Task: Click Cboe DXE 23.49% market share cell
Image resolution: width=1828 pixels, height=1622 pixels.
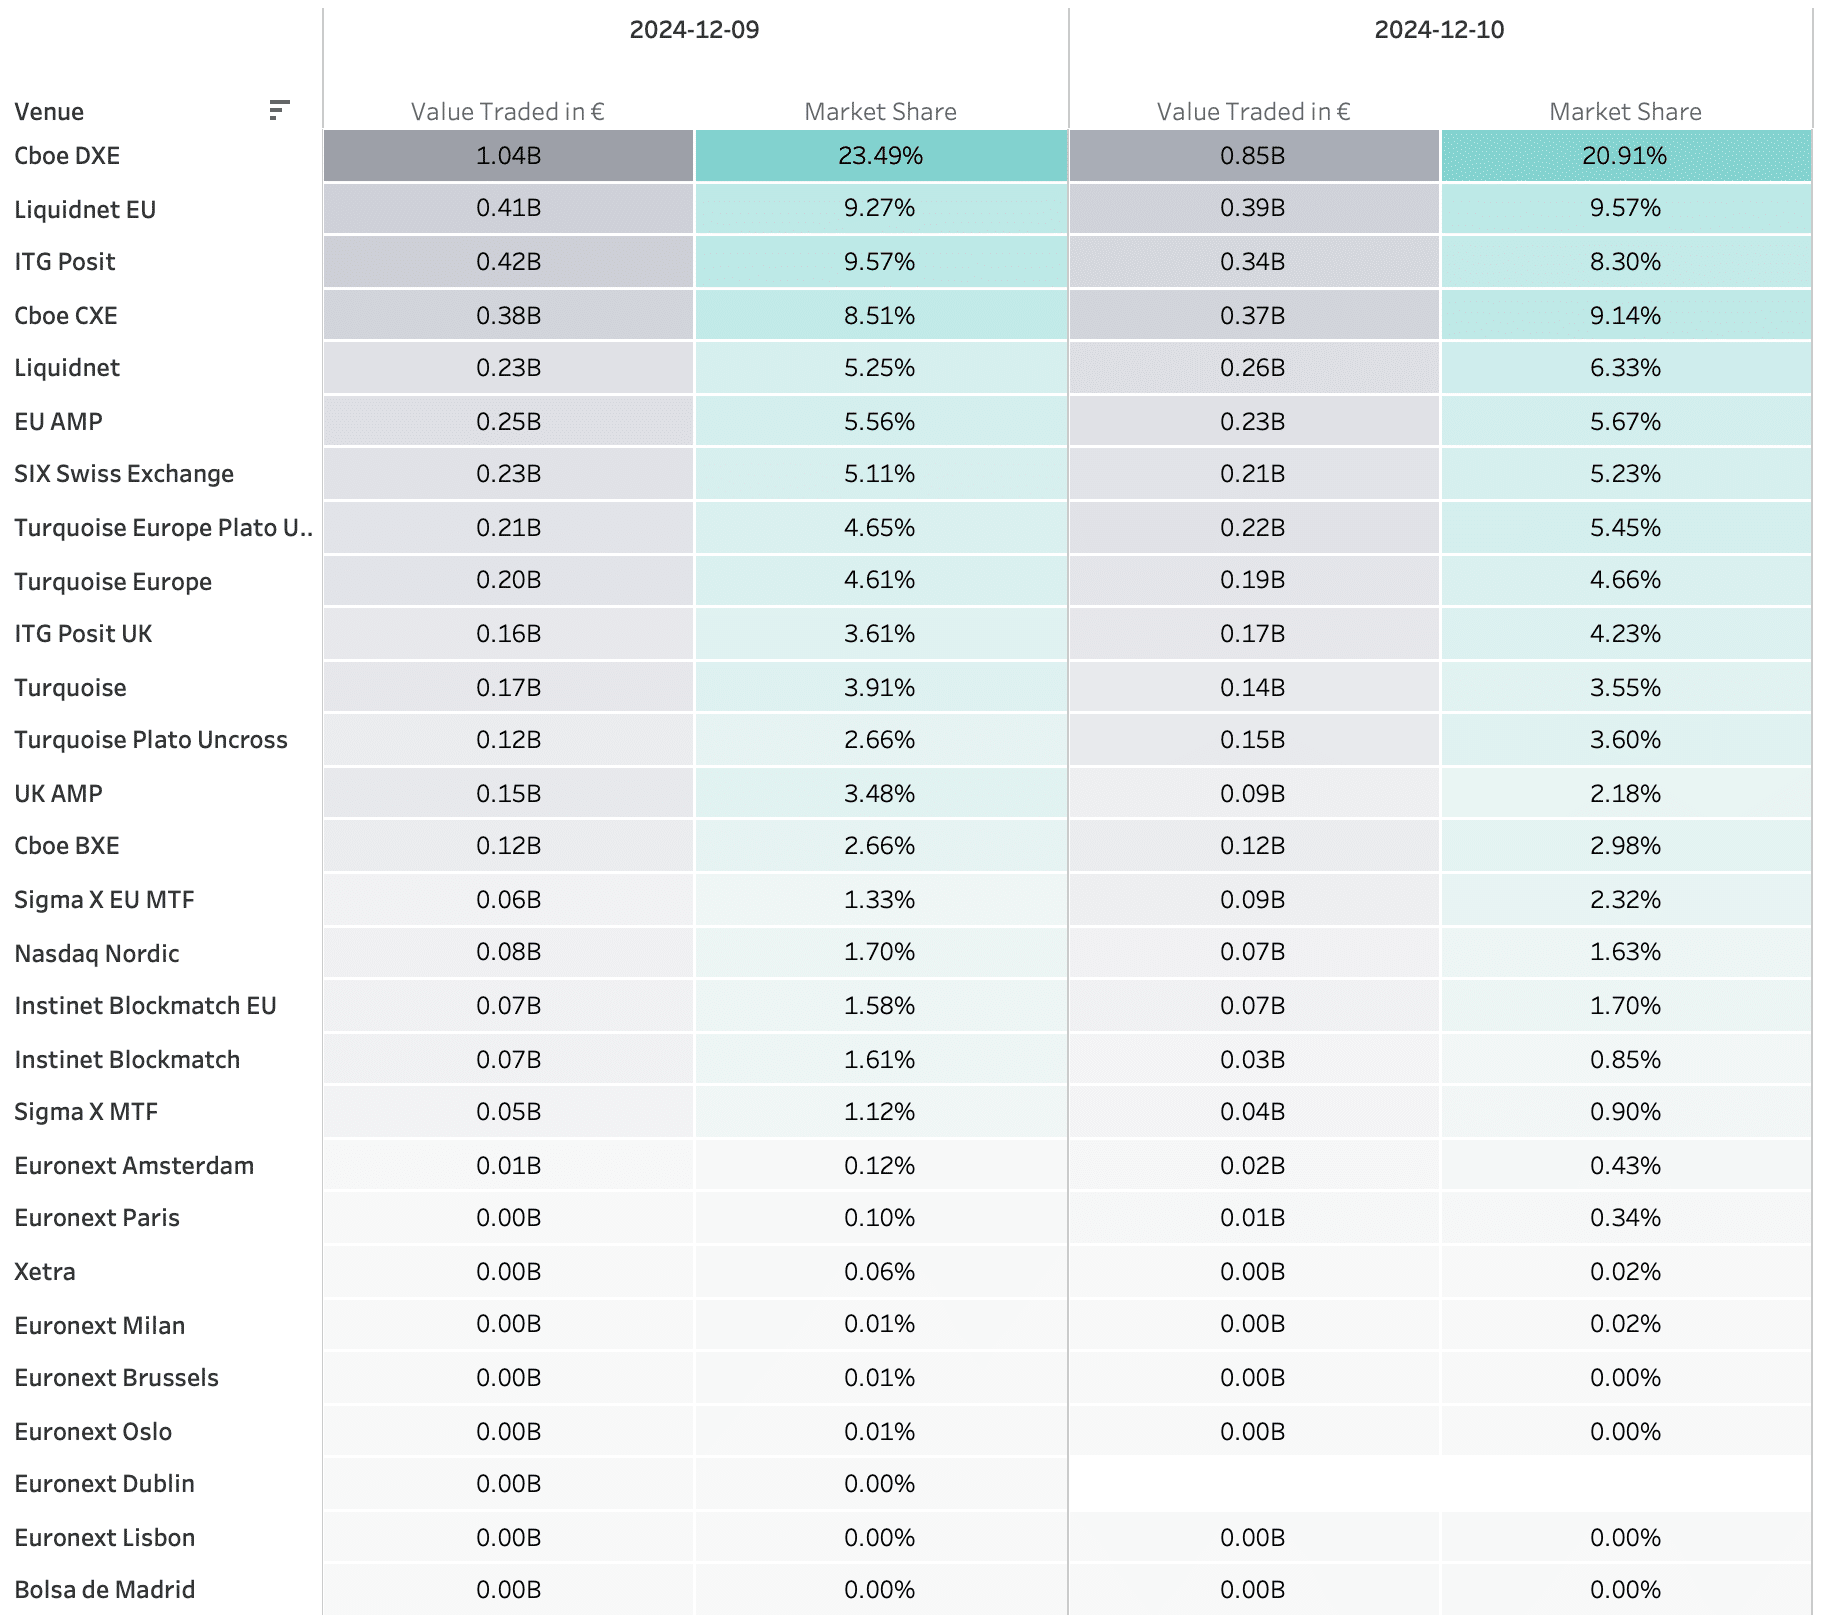Action: pyautogui.click(x=880, y=156)
